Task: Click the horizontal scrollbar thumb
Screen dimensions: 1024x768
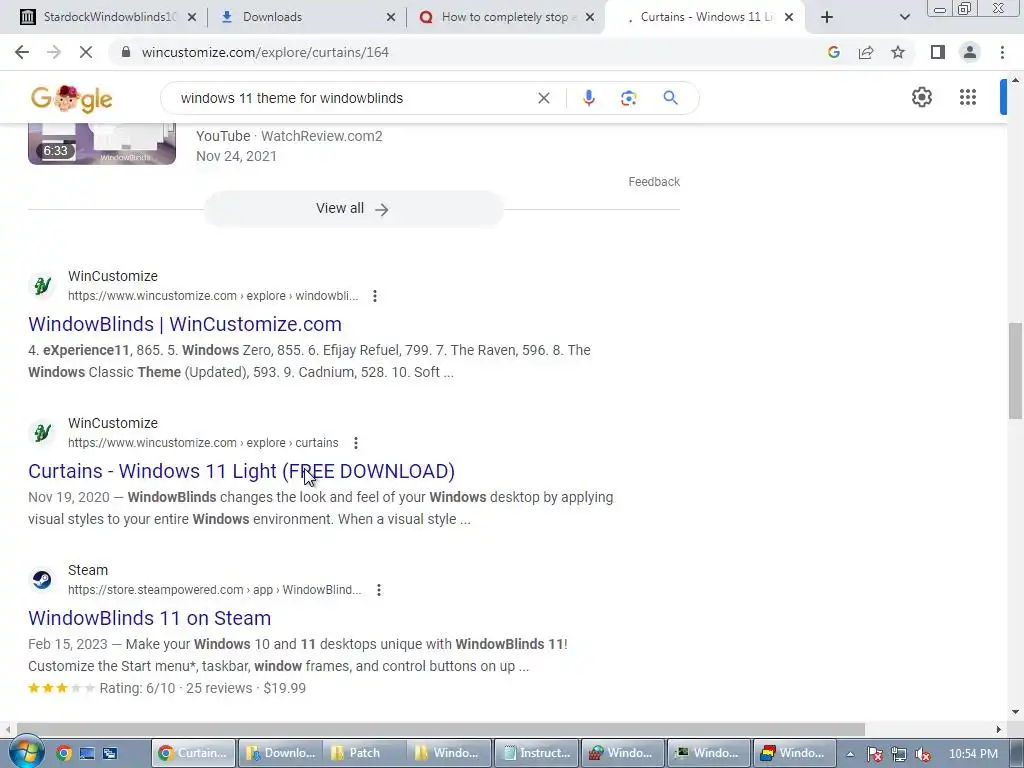Action: point(441,729)
